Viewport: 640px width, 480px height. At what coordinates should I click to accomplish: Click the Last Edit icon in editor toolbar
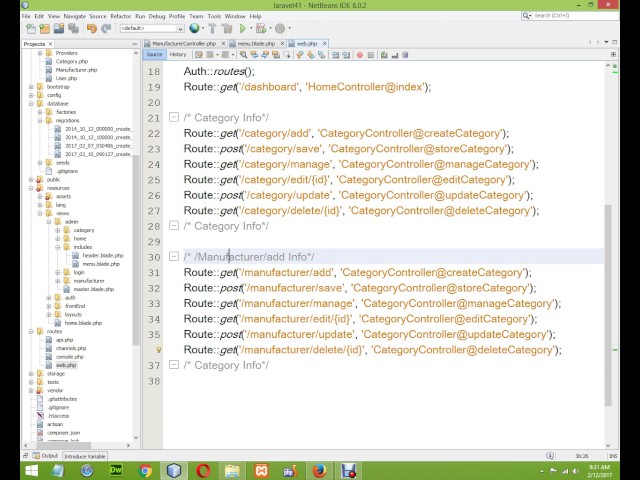199,55
